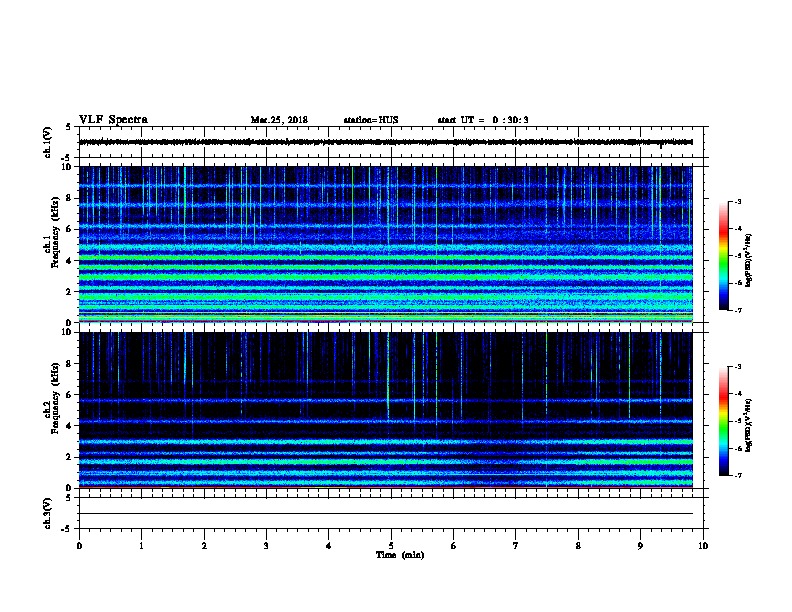Viewport: 792px width, 612px height.
Task: Click the "Time (min)" axis label
Action: pos(400,555)
